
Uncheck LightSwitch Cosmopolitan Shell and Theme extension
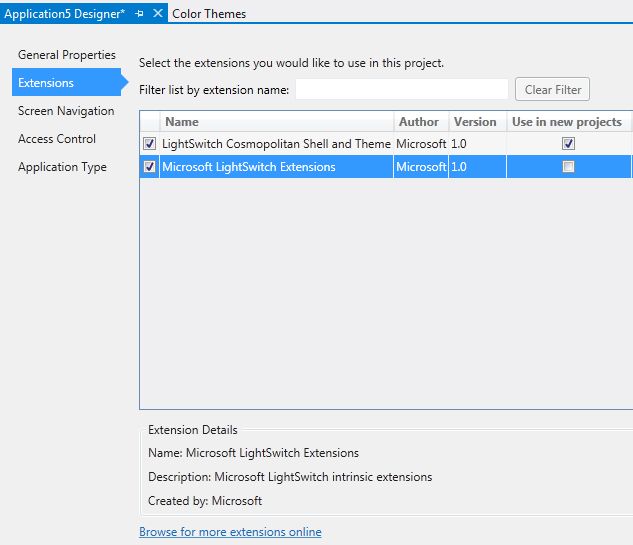(150, 144)
